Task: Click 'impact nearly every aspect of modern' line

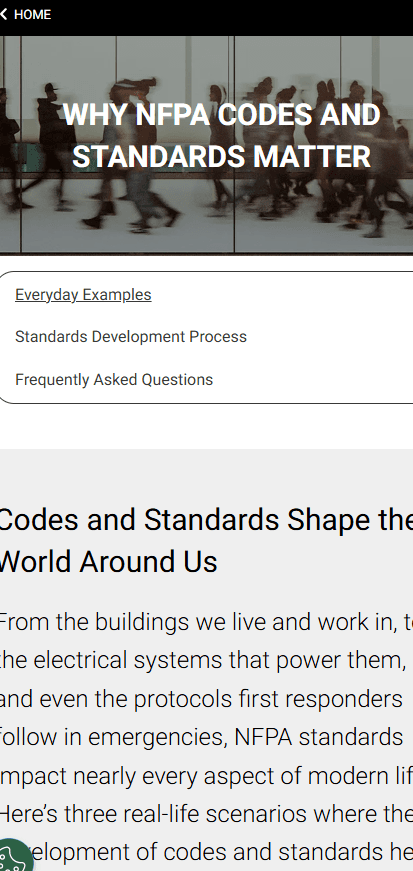Action: click(206, 775)
